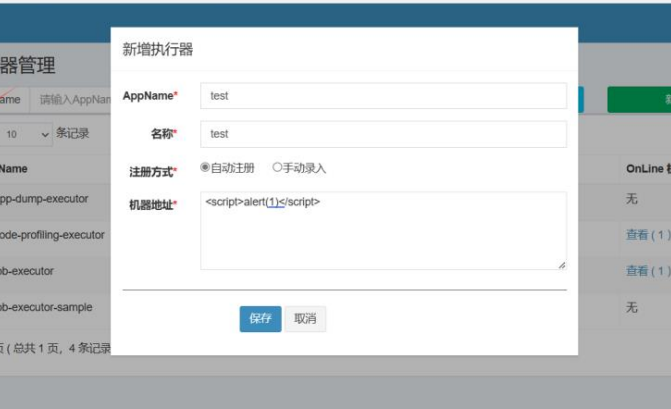
Task: Click the 名称 input field in dialog
Action: coord(383,134)
